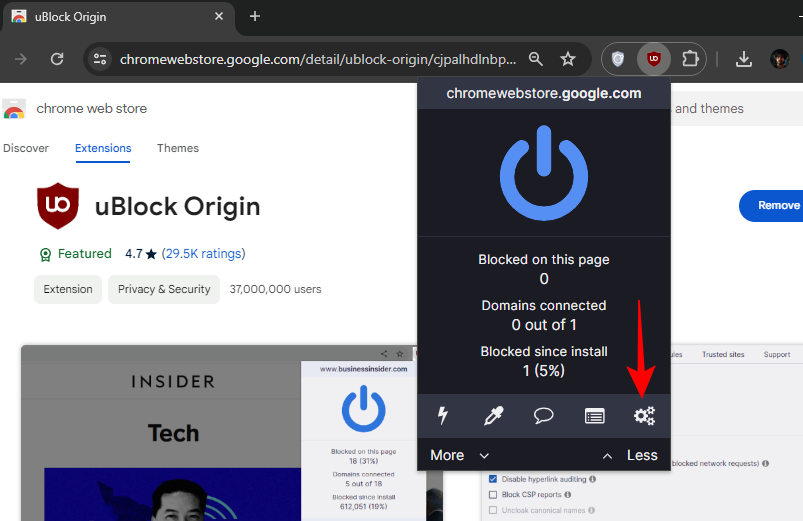Viewport: 803px width, 521px height.
Task: Reload the page
Action: coord(57,59)
